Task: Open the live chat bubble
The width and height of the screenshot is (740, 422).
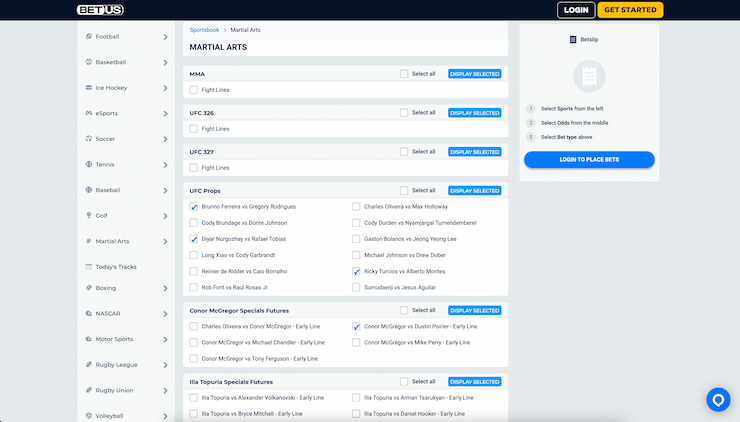Action: 718,400
